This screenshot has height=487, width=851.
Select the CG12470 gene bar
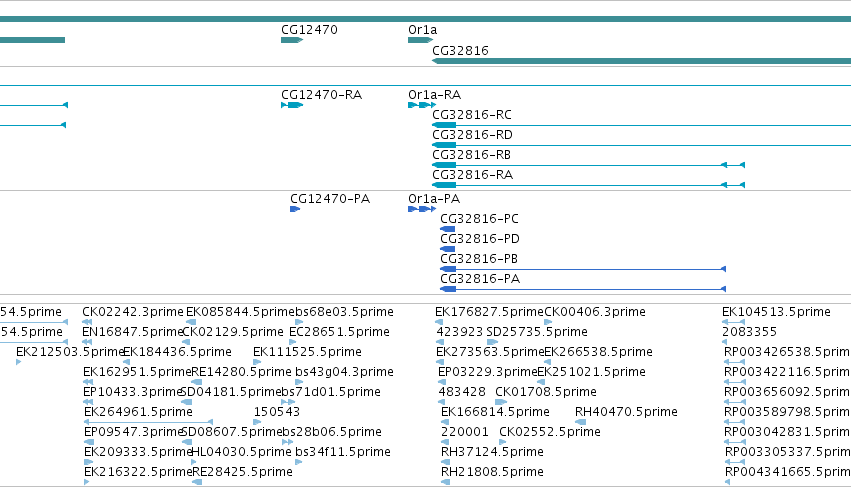(292, 40)
